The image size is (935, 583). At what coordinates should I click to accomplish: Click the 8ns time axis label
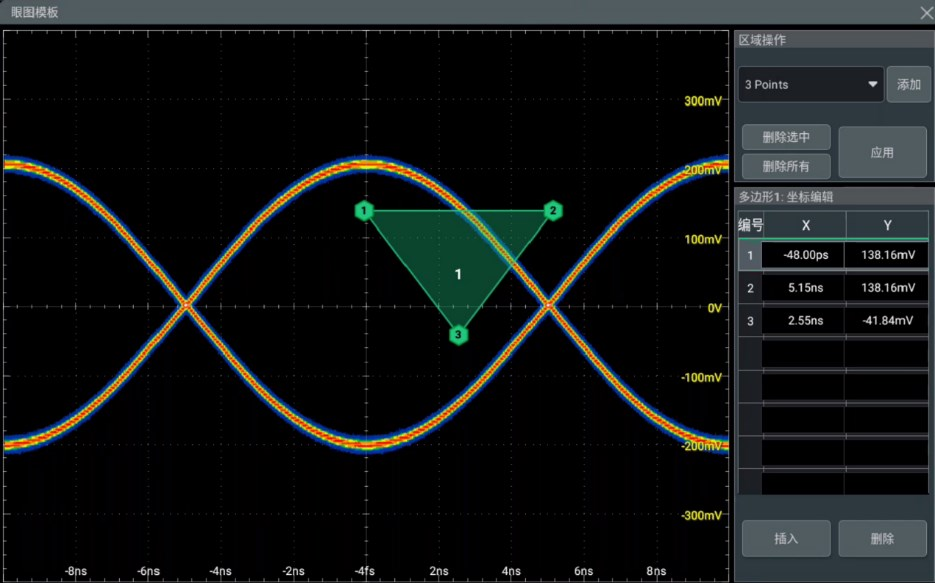click(x=656, y=571)
